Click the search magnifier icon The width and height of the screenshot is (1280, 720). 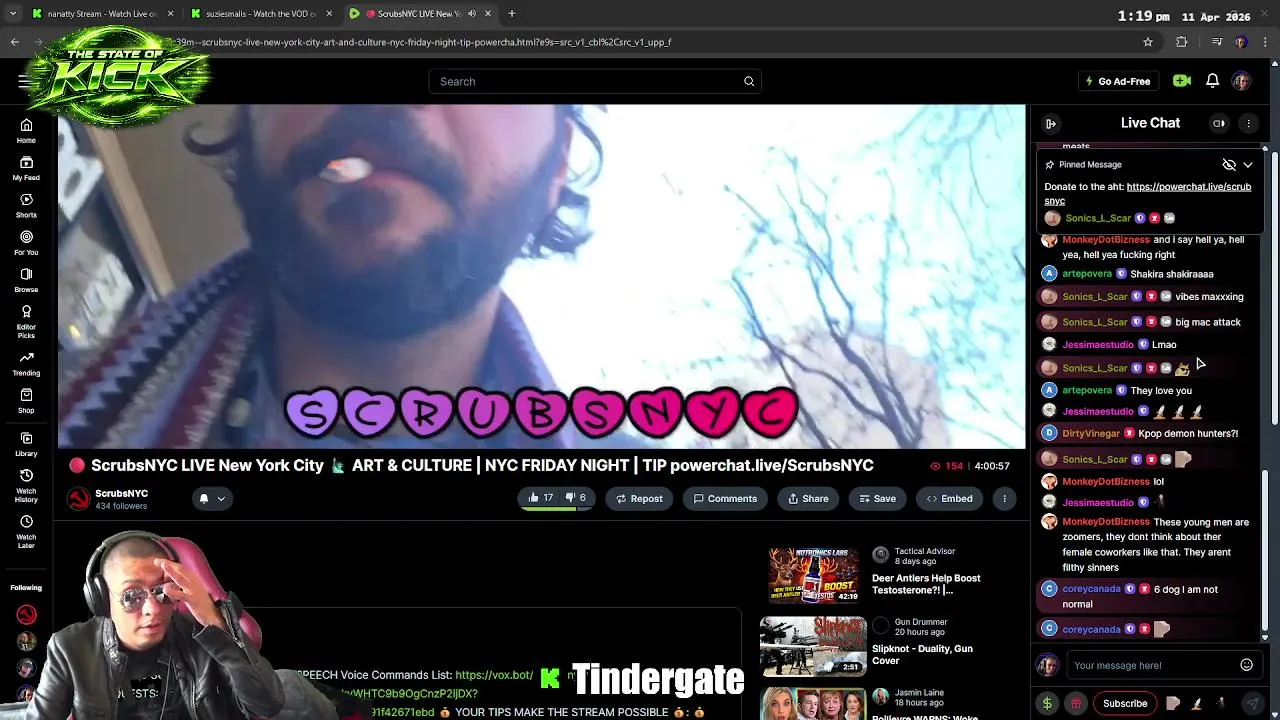(749, 81)
